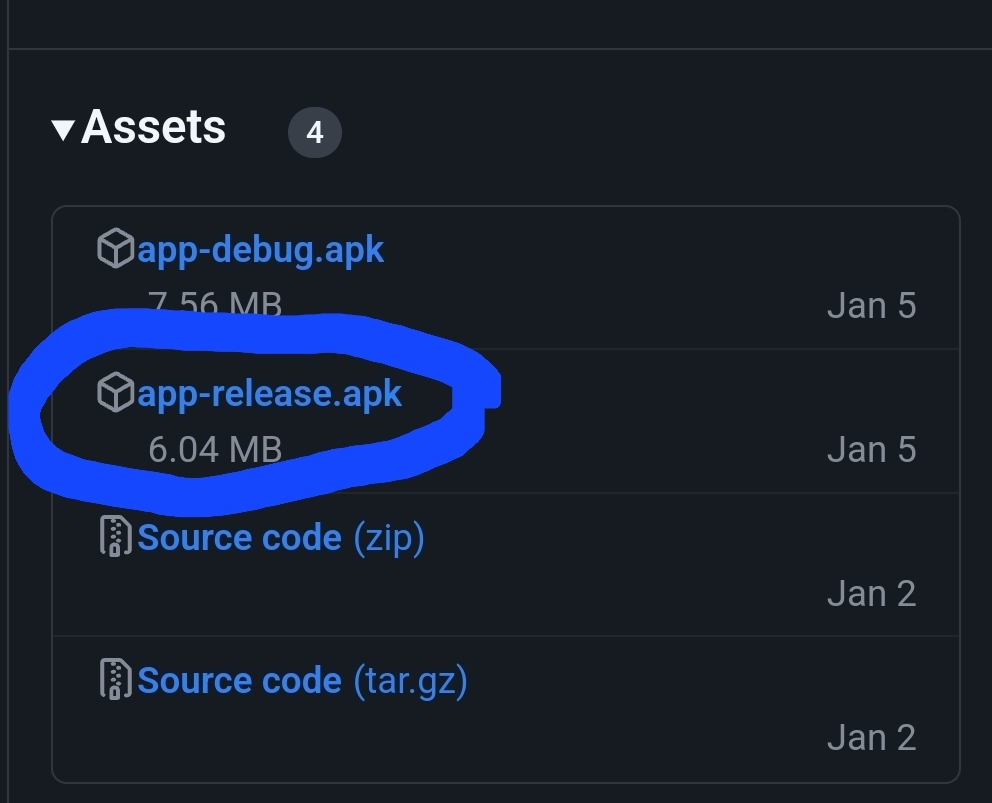
Task: Click the package icon beside app-release.apk
Action: [x=116, y=392]
